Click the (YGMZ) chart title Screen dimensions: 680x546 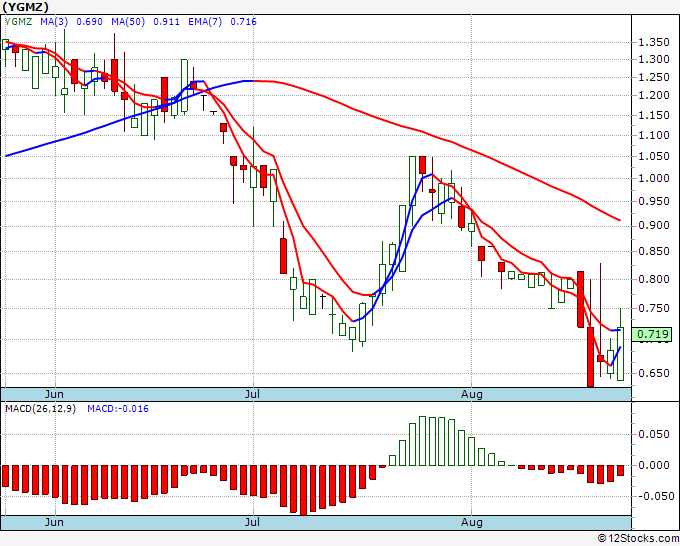(x=25, y=7)
